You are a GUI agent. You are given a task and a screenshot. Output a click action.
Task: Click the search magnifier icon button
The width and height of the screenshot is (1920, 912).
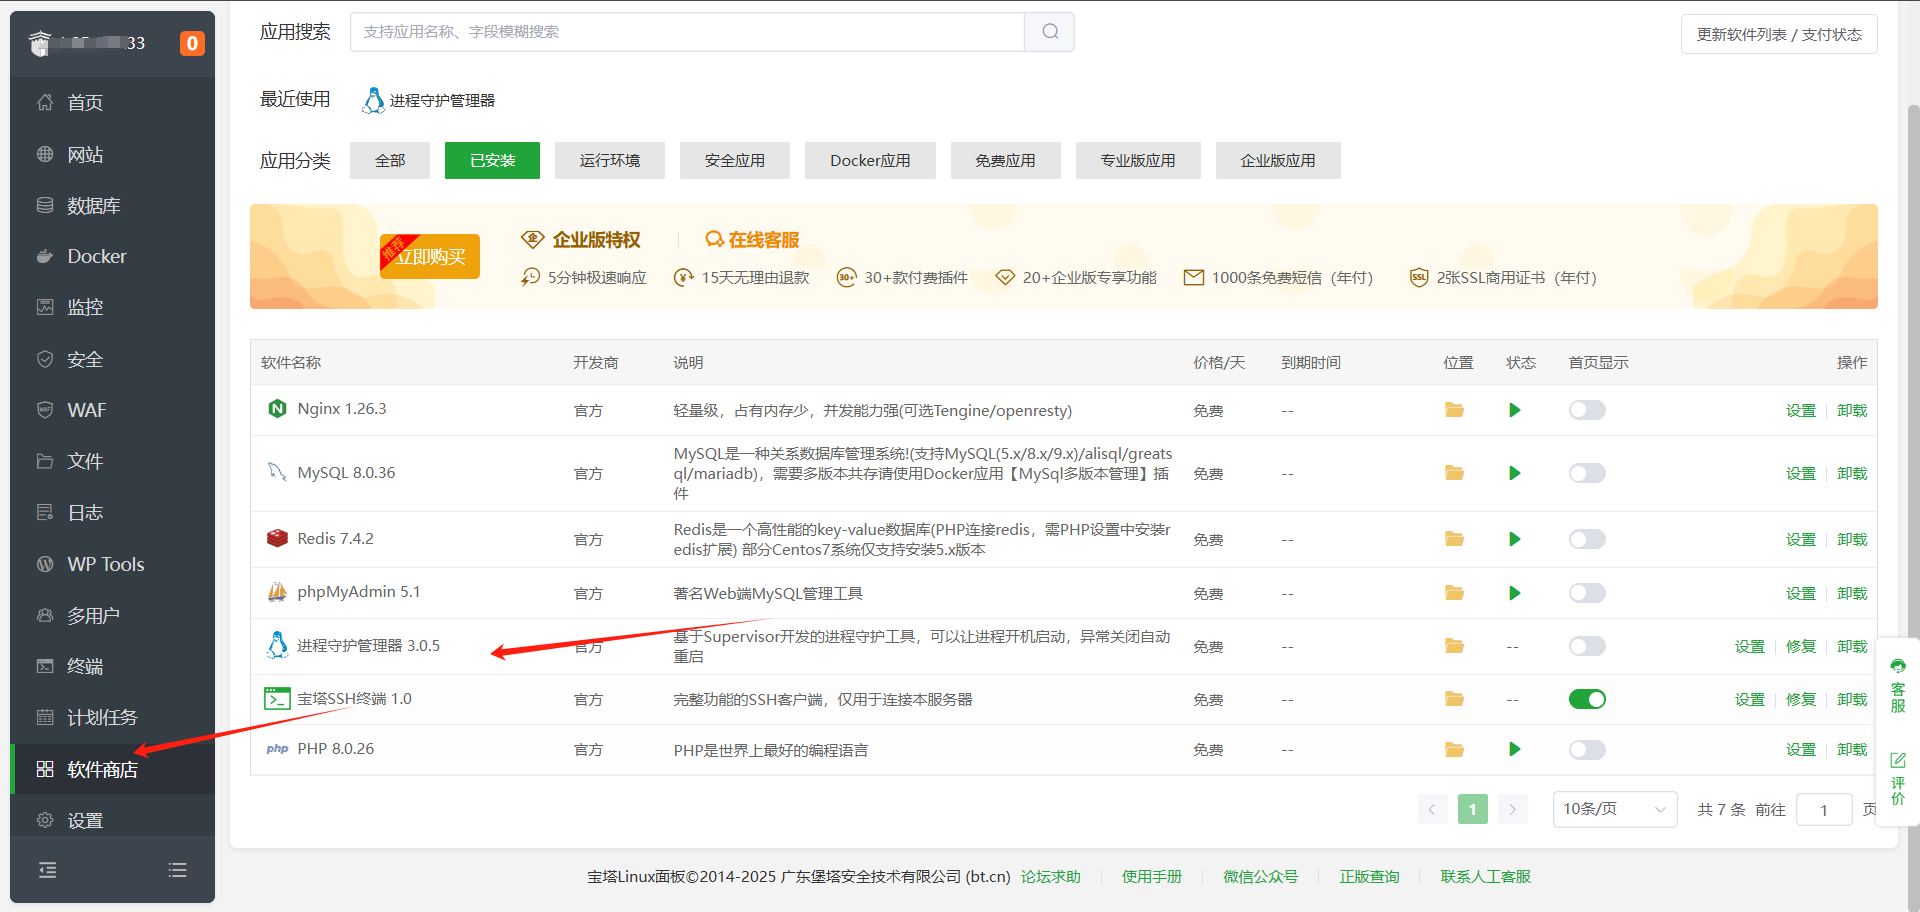point(1049,32)
